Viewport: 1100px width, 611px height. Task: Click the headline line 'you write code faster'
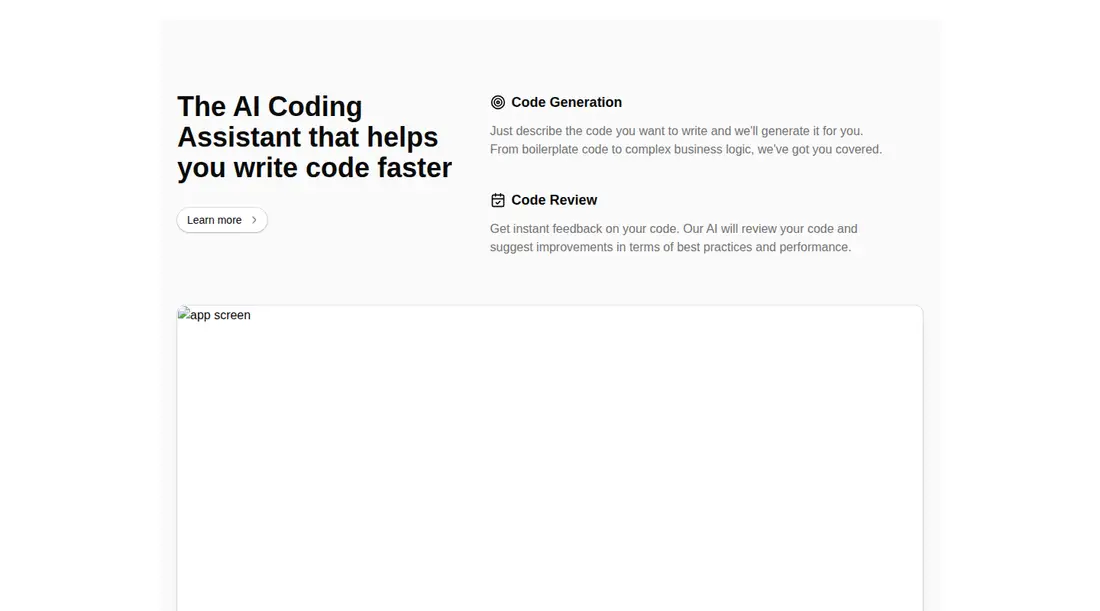[x=314, y=168]
